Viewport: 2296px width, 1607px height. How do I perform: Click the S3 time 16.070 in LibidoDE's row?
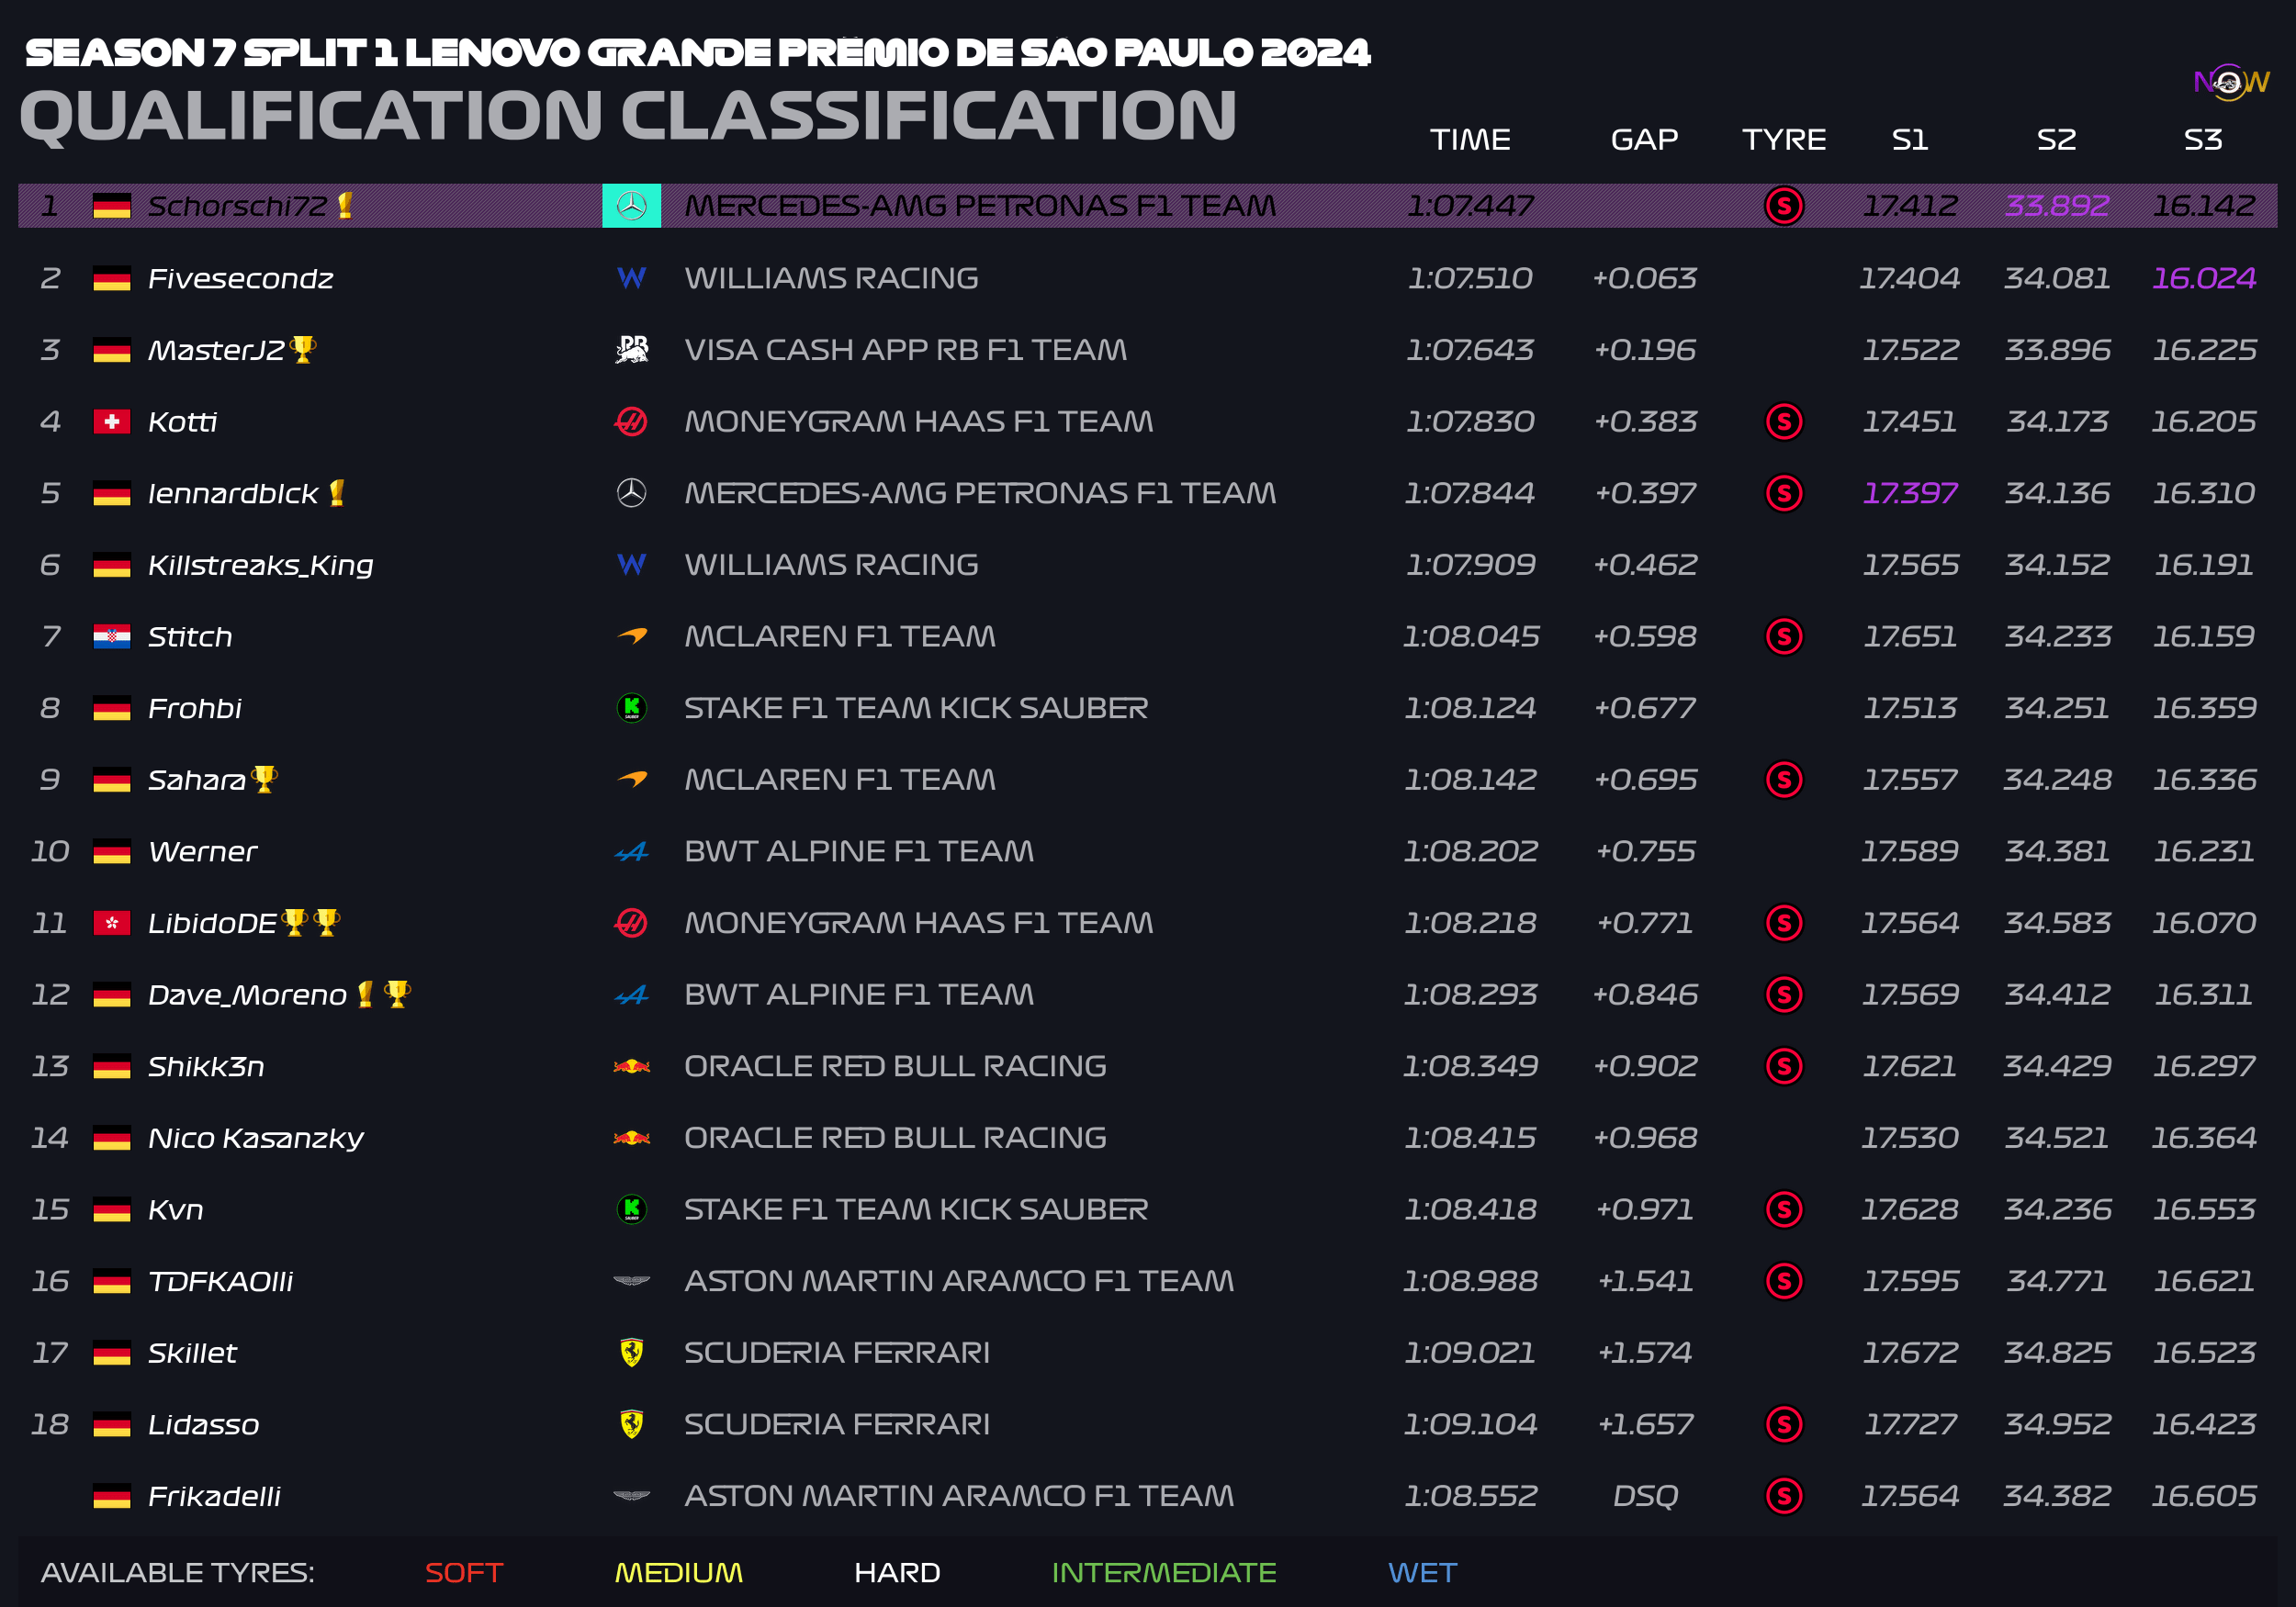click(x=2203, y=923)
